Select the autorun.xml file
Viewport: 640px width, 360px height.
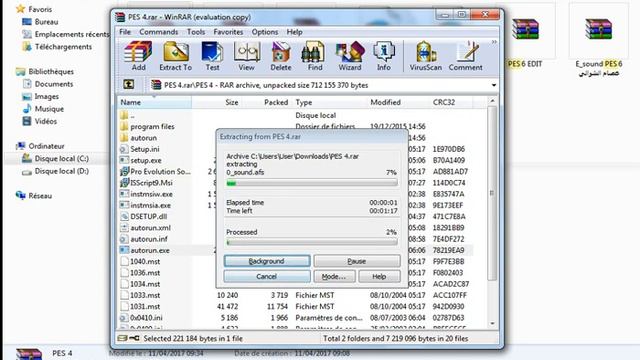click(150, 228)
